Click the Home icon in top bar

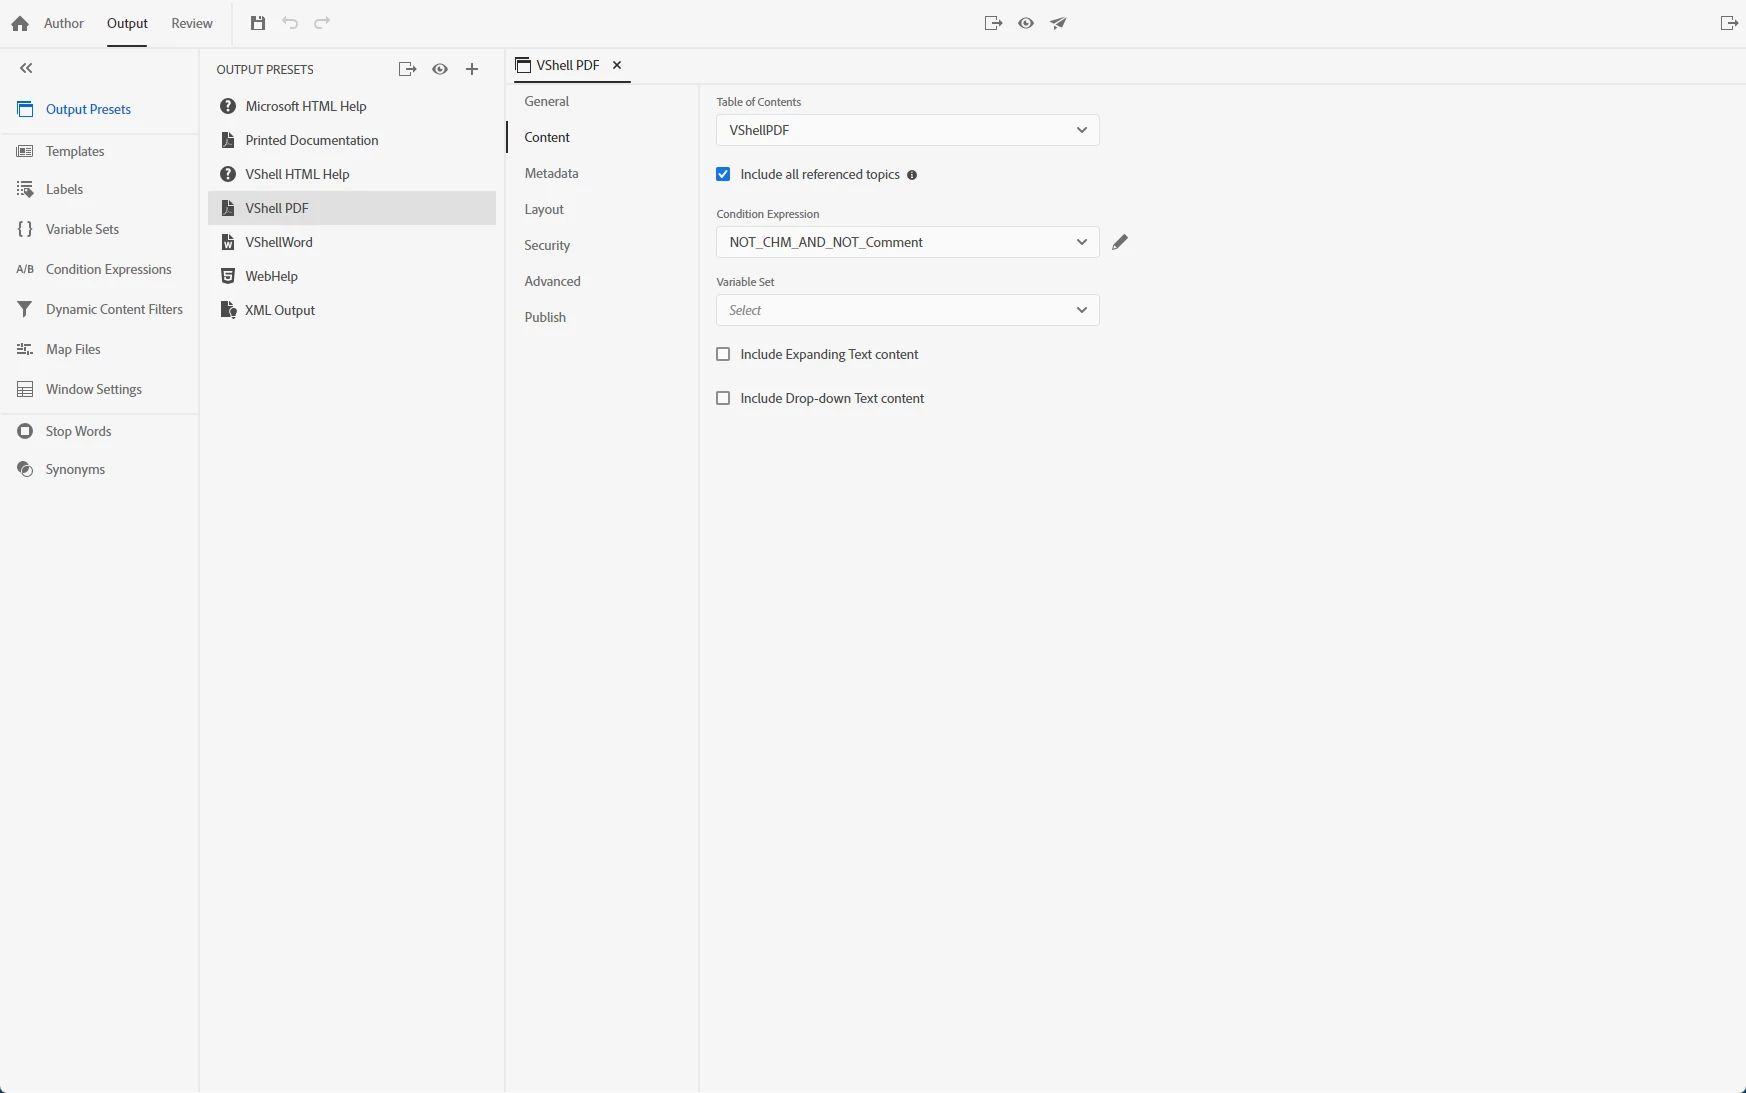(x=20, y=23)
